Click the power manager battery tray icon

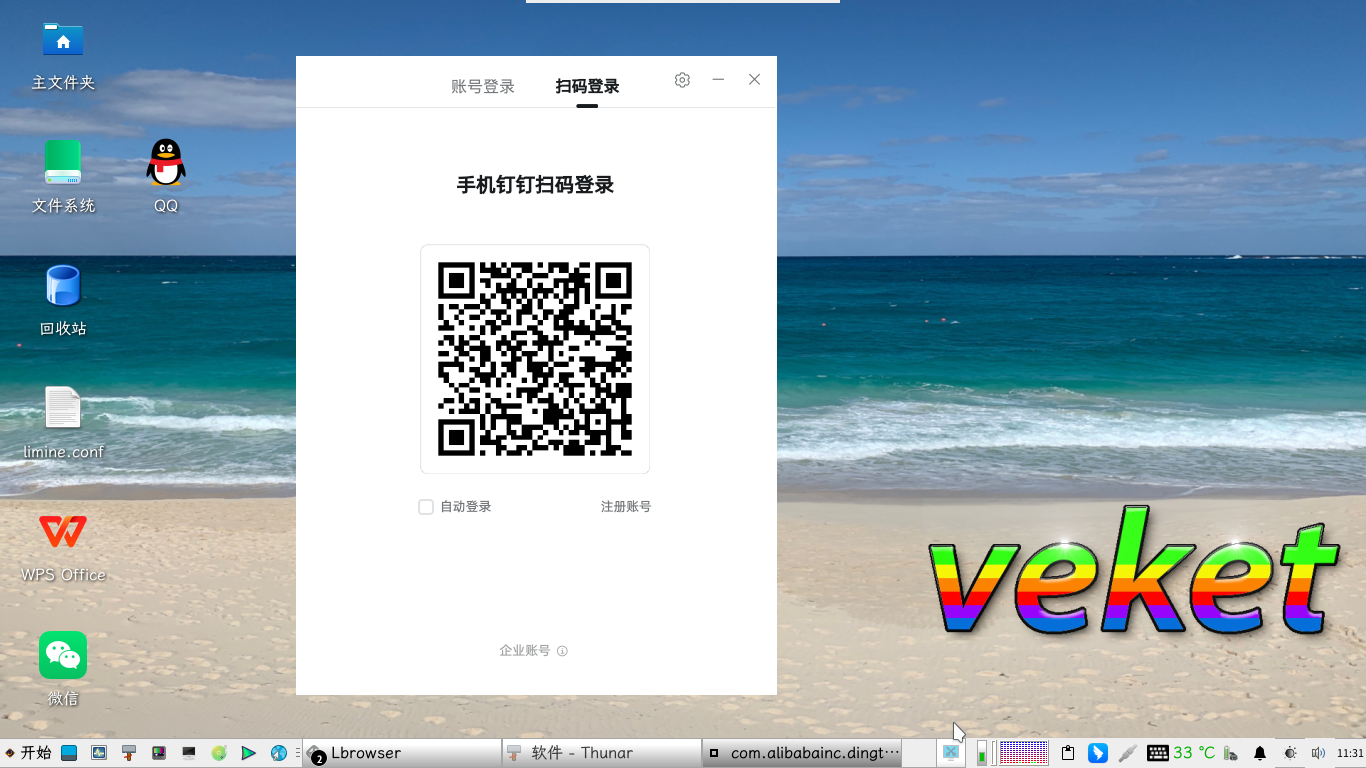tap(1231, 753)
